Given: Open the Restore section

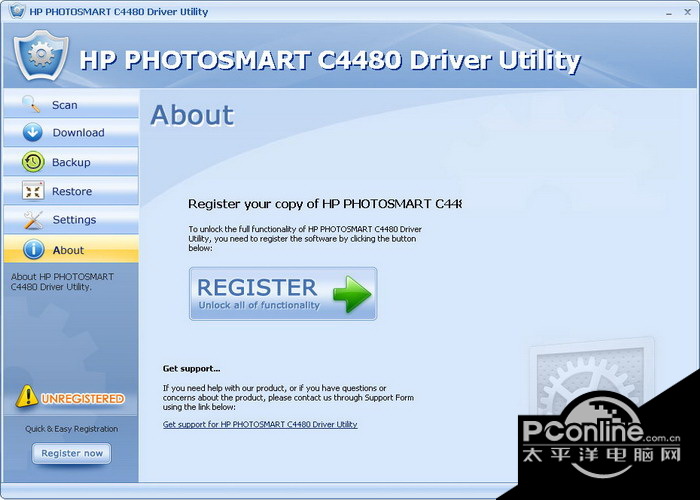Looking at the screenshot, I should (x=71, y=191).
